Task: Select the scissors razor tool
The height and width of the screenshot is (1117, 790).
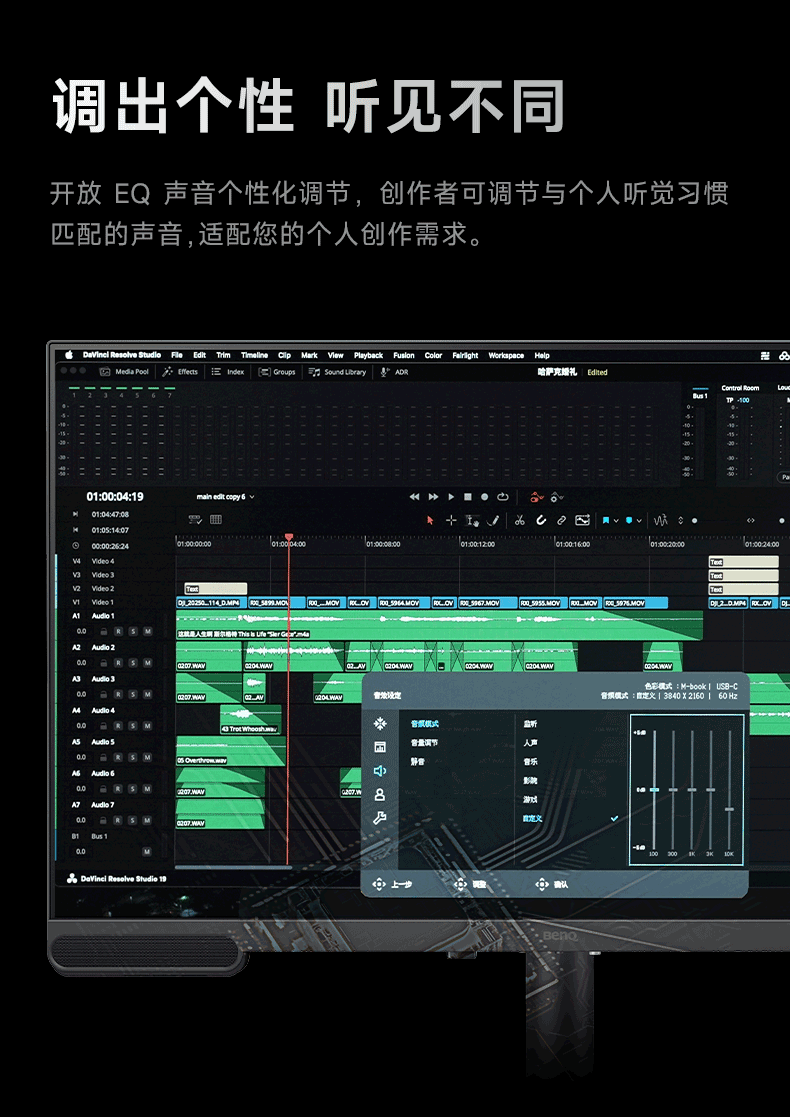Action: (519, 521)
